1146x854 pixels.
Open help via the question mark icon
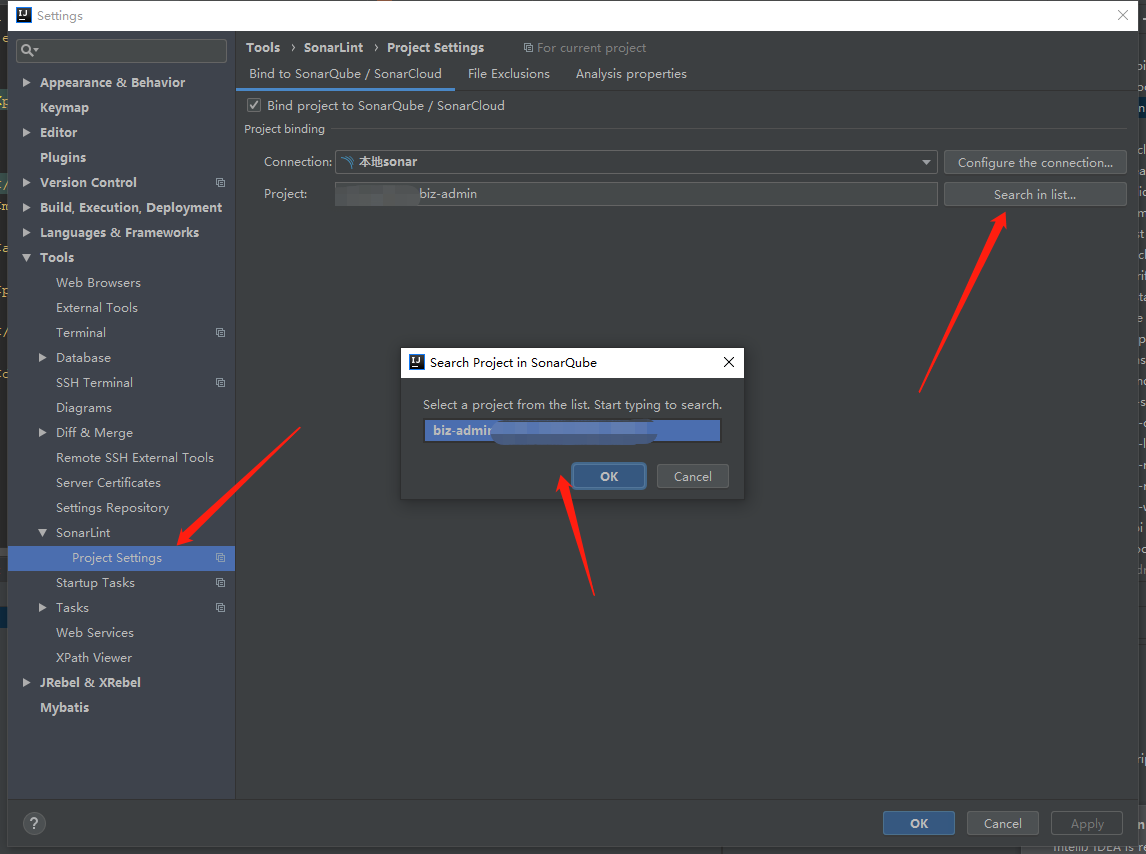click(34, 823)
